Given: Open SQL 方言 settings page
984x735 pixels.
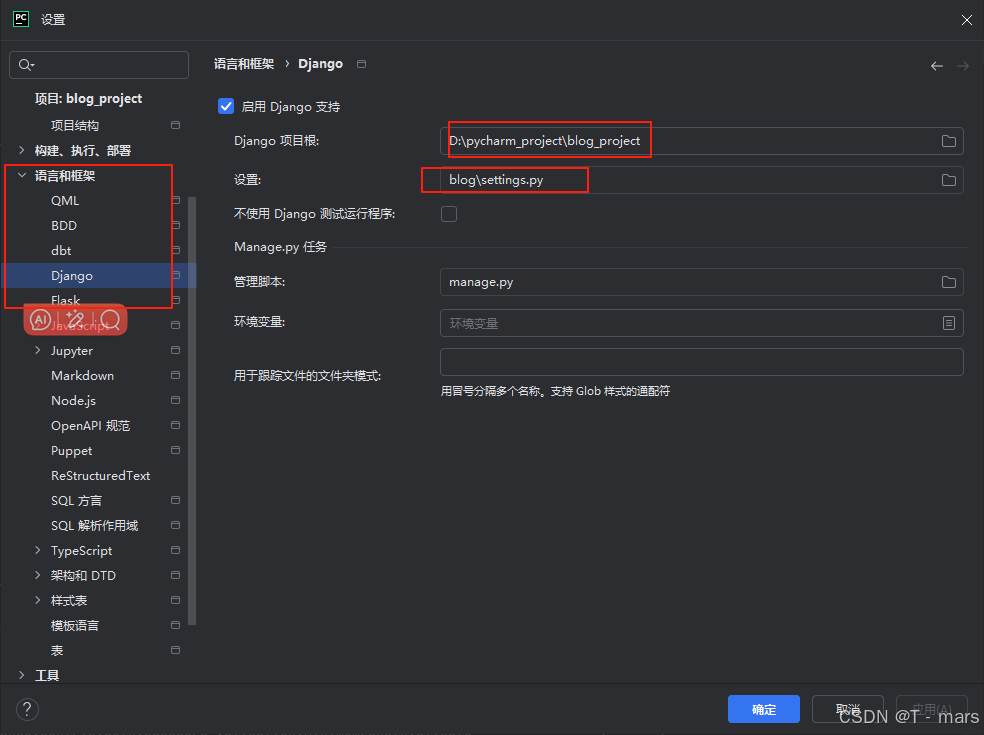Looking at the screenshot, I should coord(77,501).
